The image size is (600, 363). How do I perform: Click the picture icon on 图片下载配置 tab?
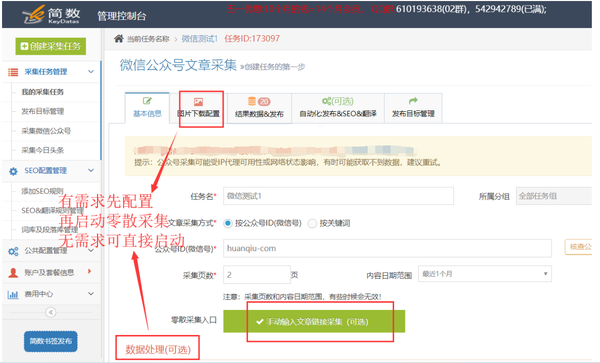click(198, 102)
